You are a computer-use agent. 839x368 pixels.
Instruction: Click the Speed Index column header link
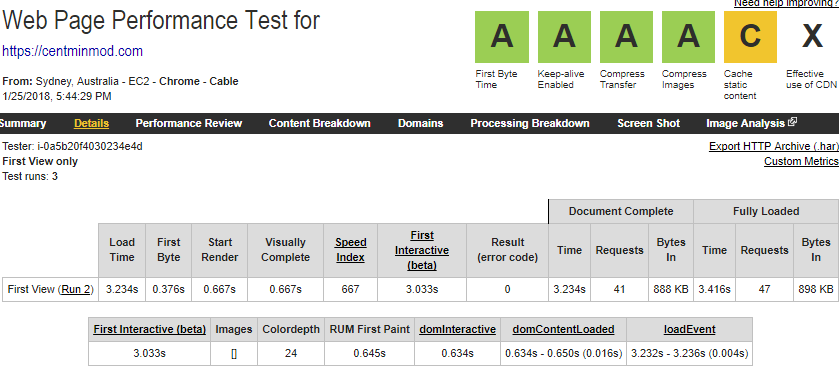pyautogui.click(x=350, y=250)
